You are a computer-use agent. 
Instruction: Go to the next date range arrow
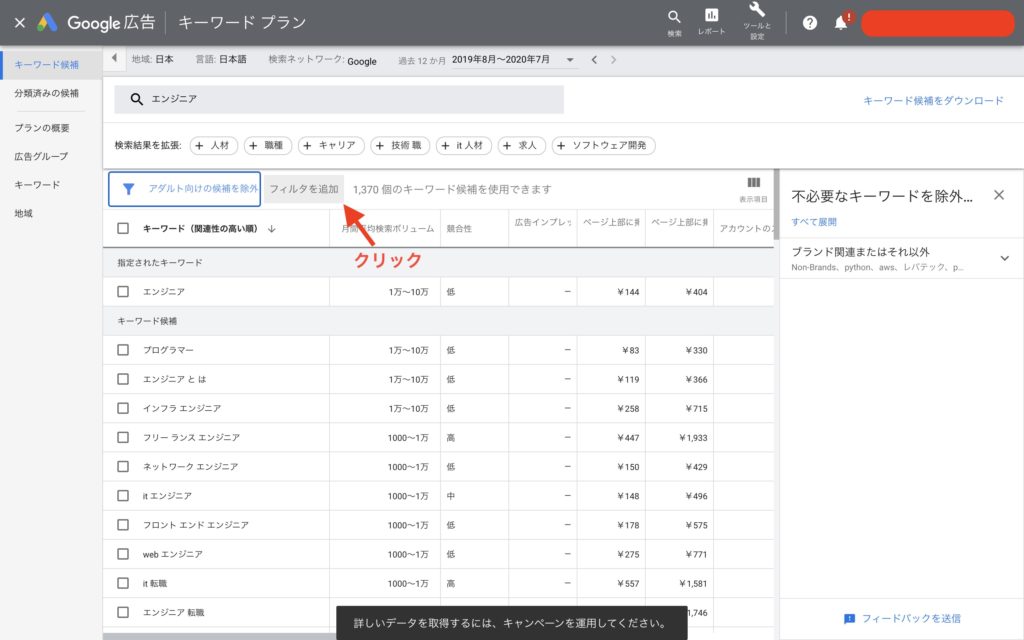613,60
